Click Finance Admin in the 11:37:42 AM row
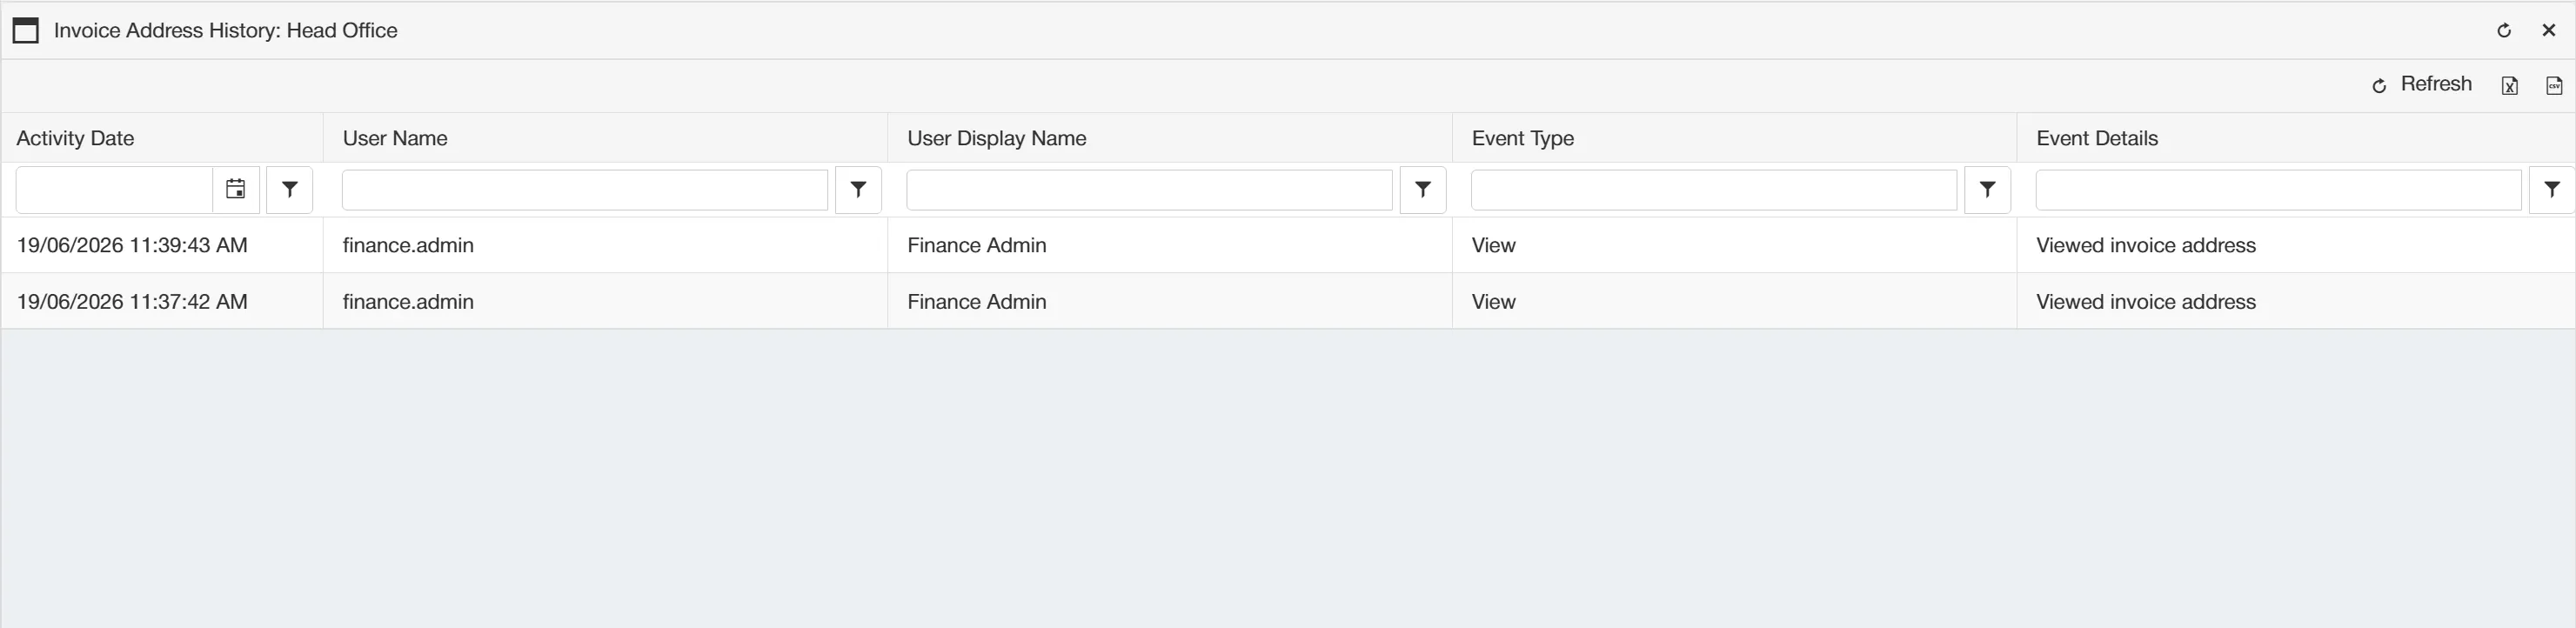 (x=977, y=302)
